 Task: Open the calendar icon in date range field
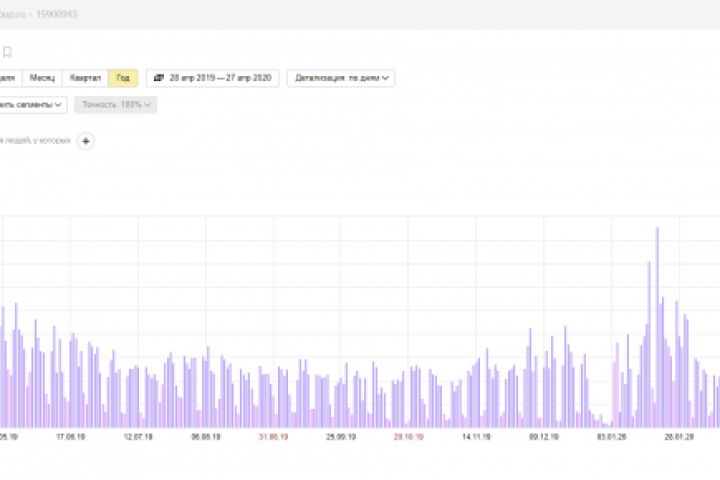pos(159,78)
